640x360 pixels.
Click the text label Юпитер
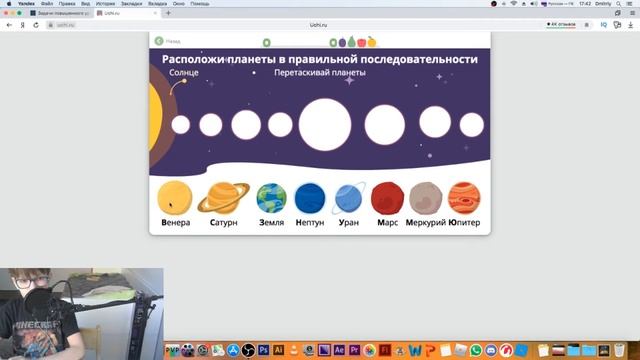coord(464,222)
